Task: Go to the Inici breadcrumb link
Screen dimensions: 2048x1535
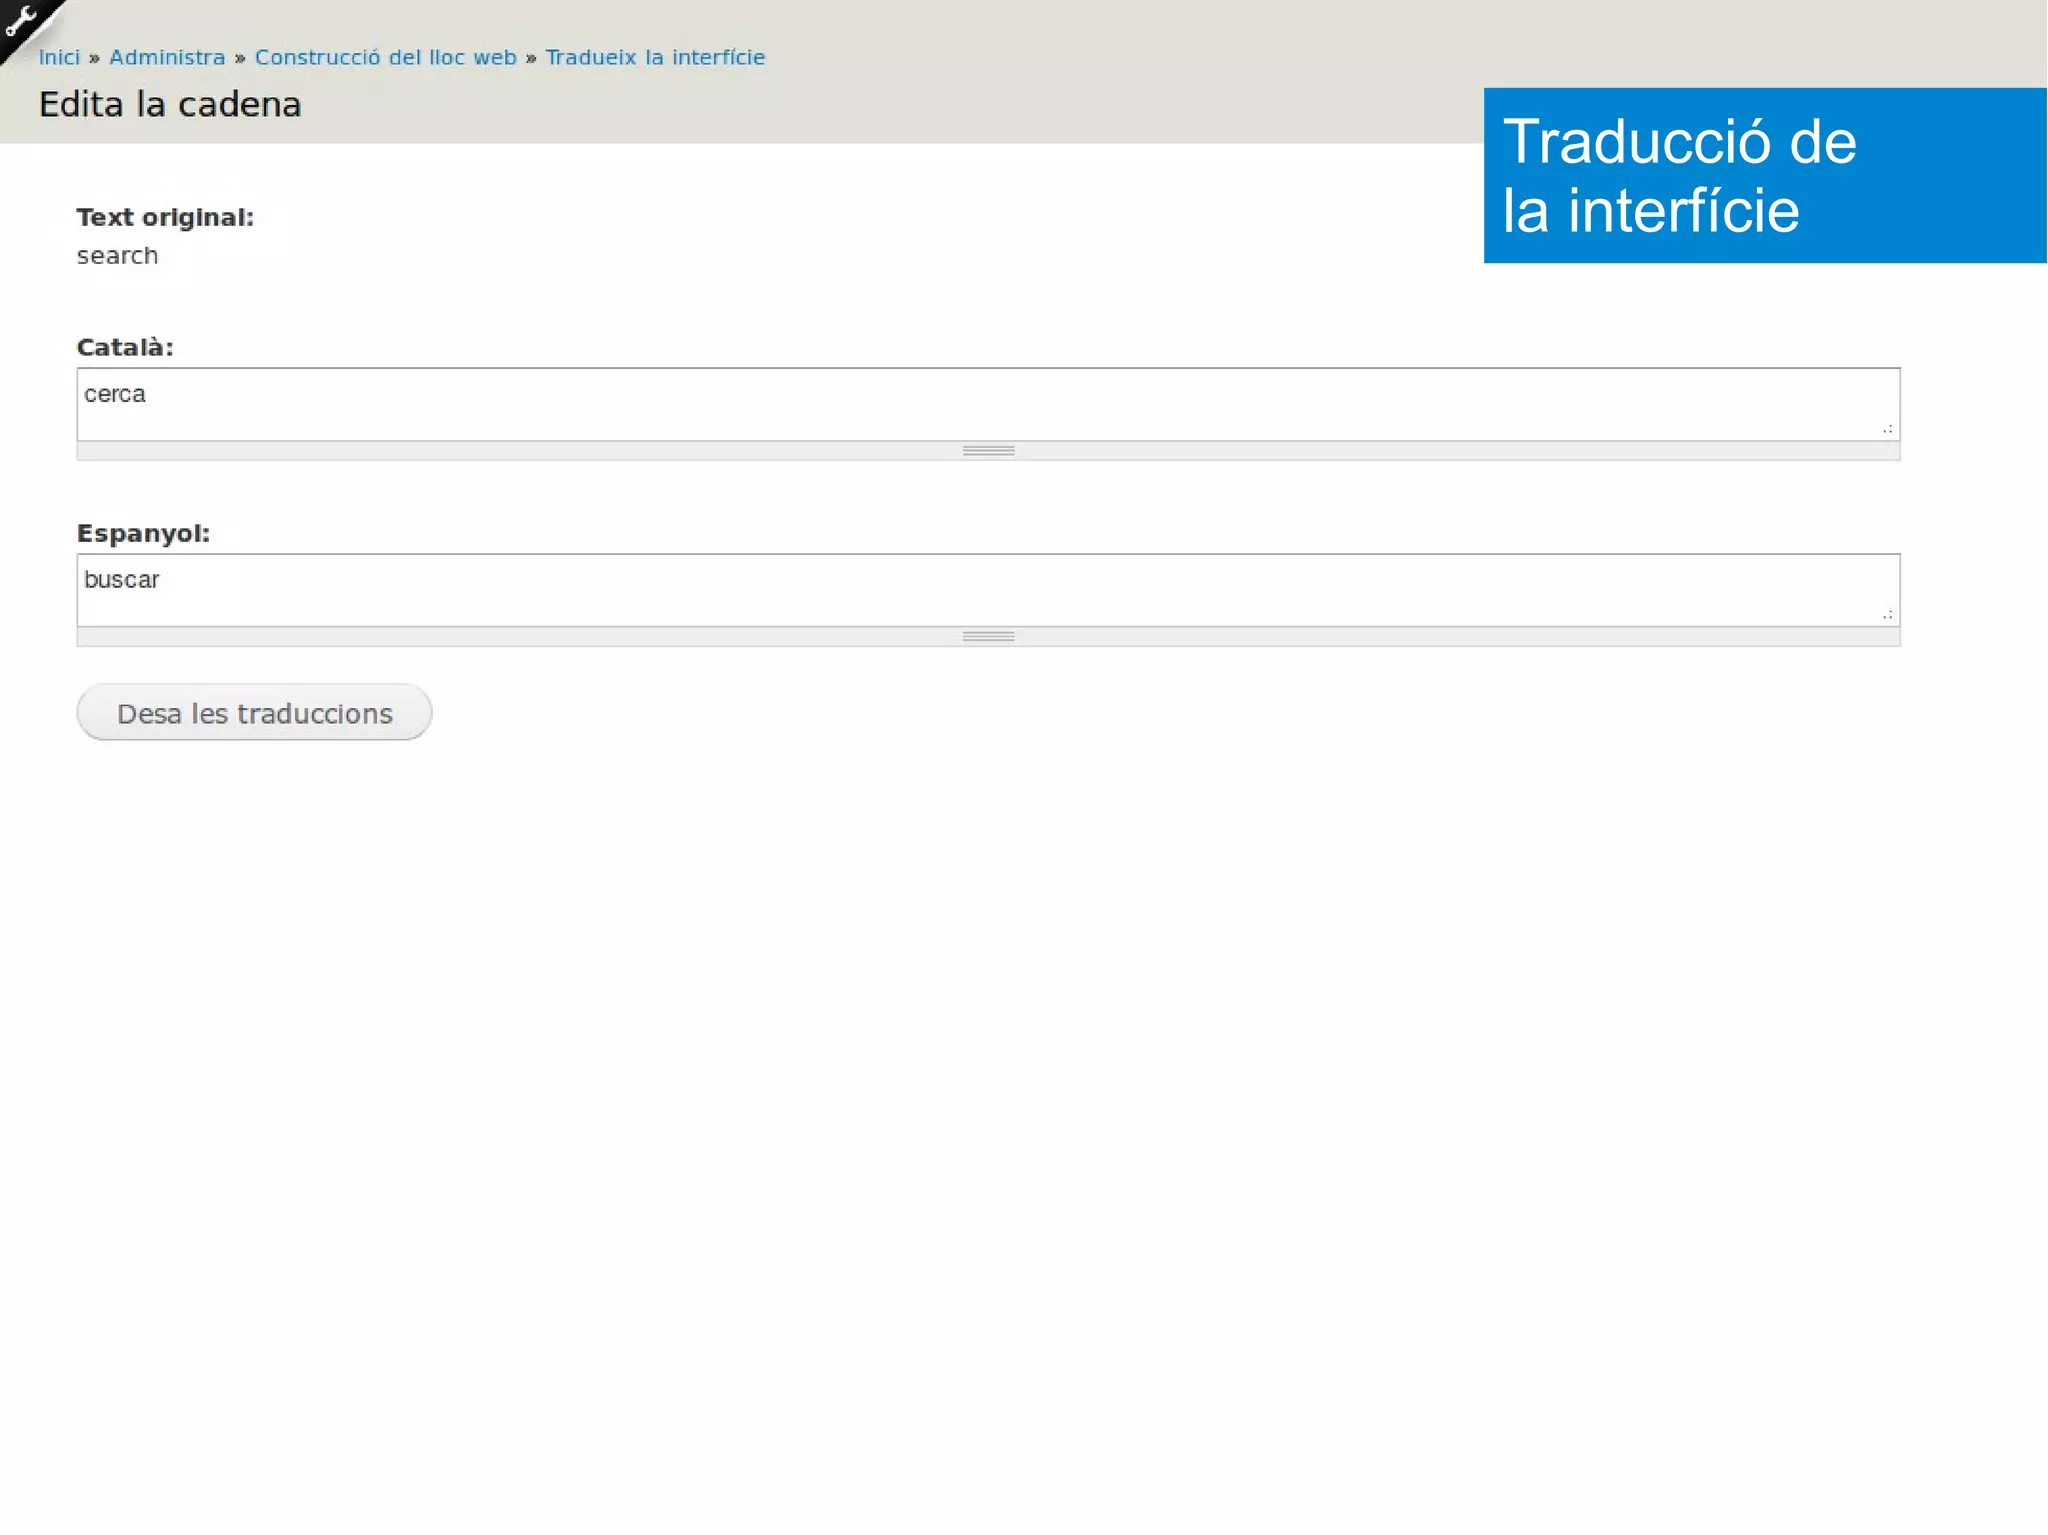Action: (59, 57)
